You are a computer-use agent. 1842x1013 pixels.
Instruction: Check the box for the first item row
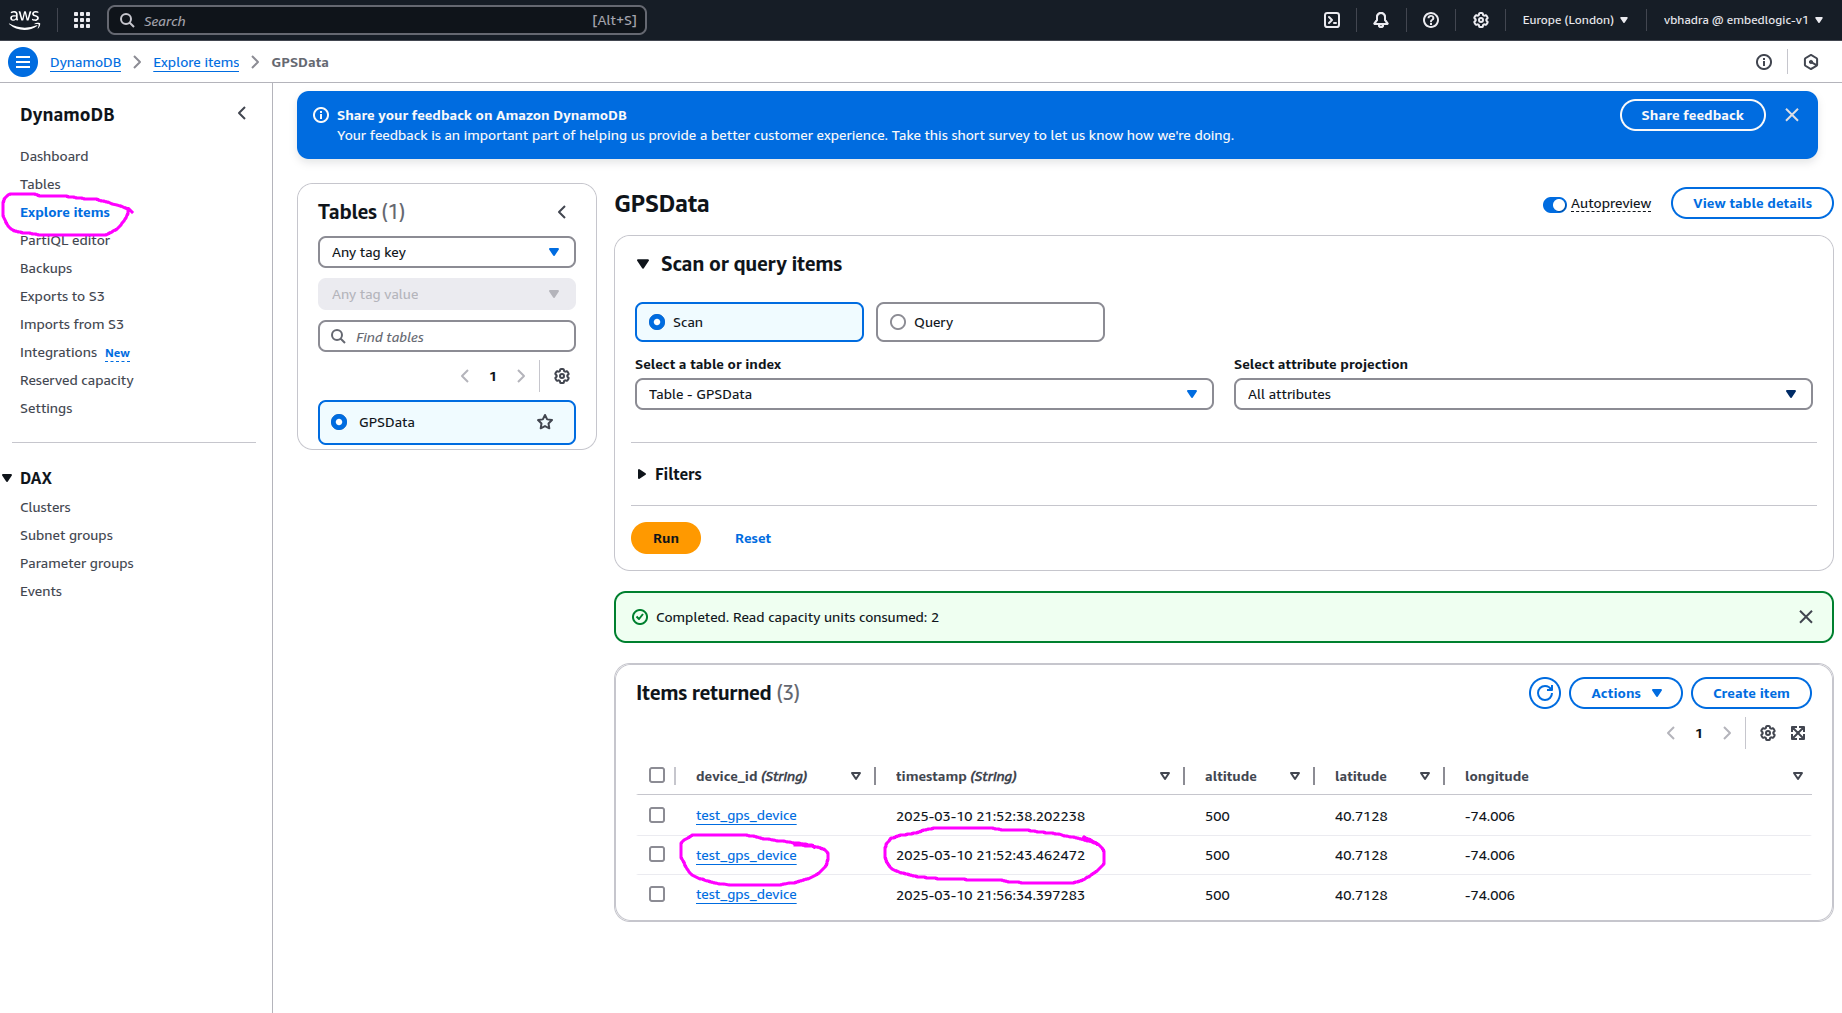pyautogui.click(x=657, y=815)
